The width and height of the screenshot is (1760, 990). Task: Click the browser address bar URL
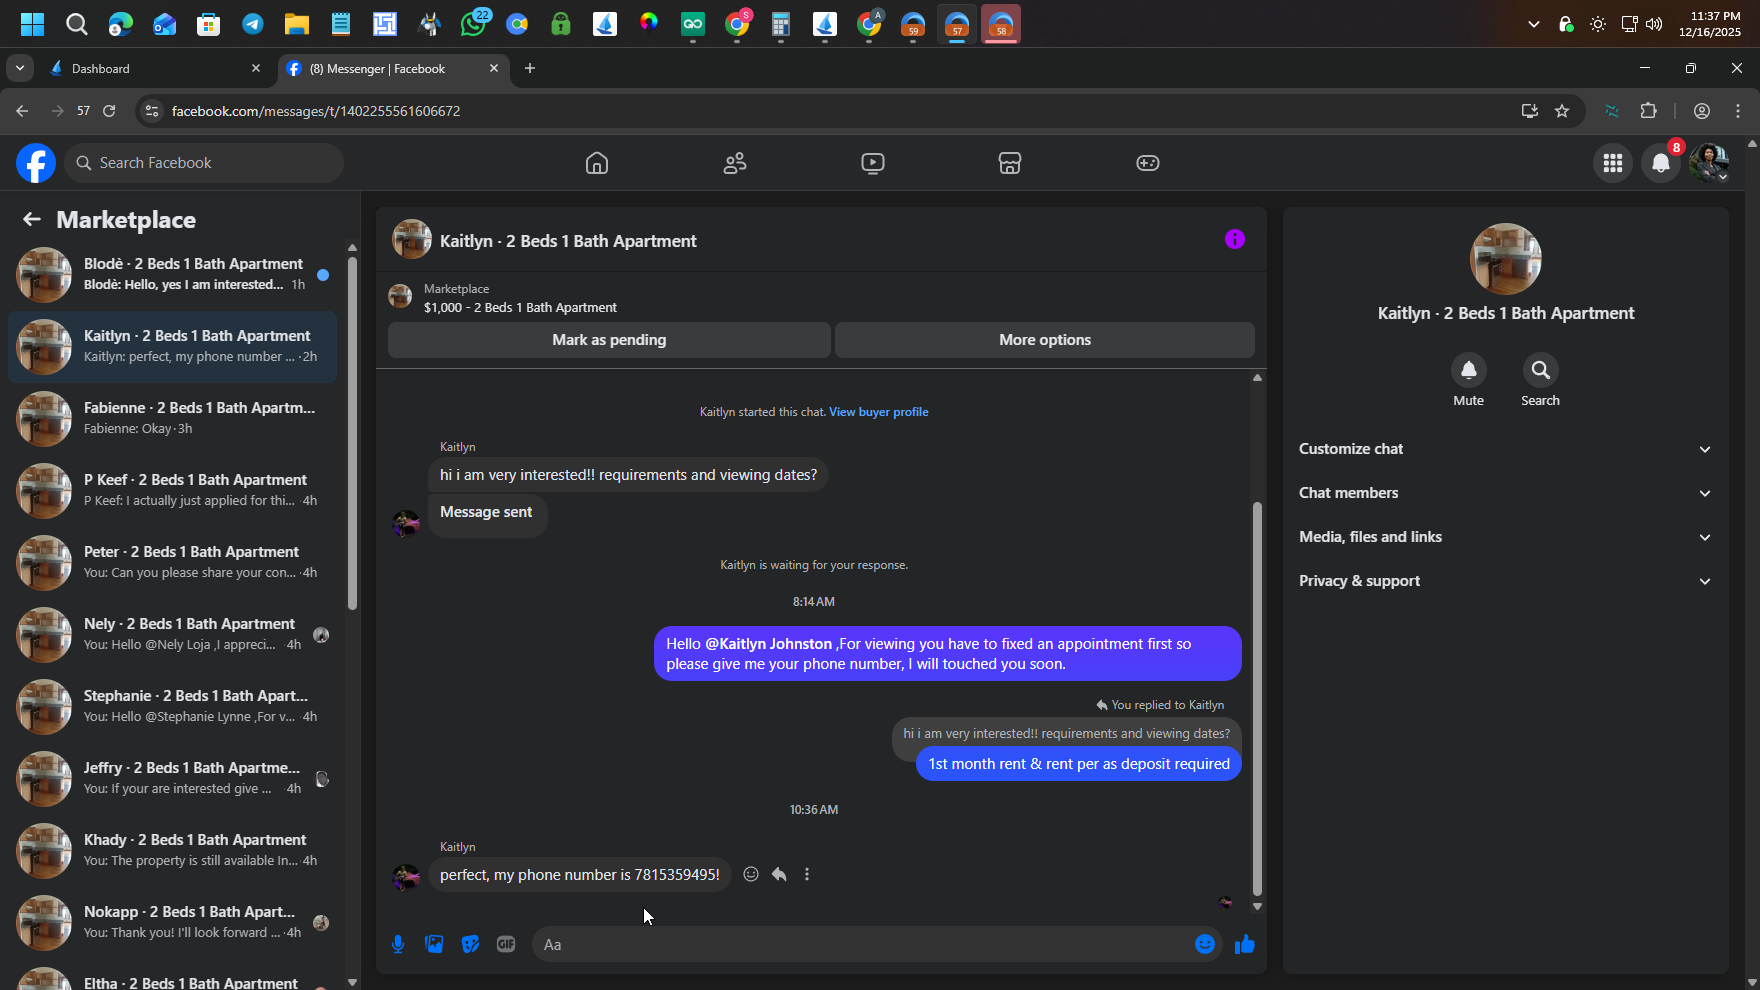pyautogui.click(x=316, y=111)
